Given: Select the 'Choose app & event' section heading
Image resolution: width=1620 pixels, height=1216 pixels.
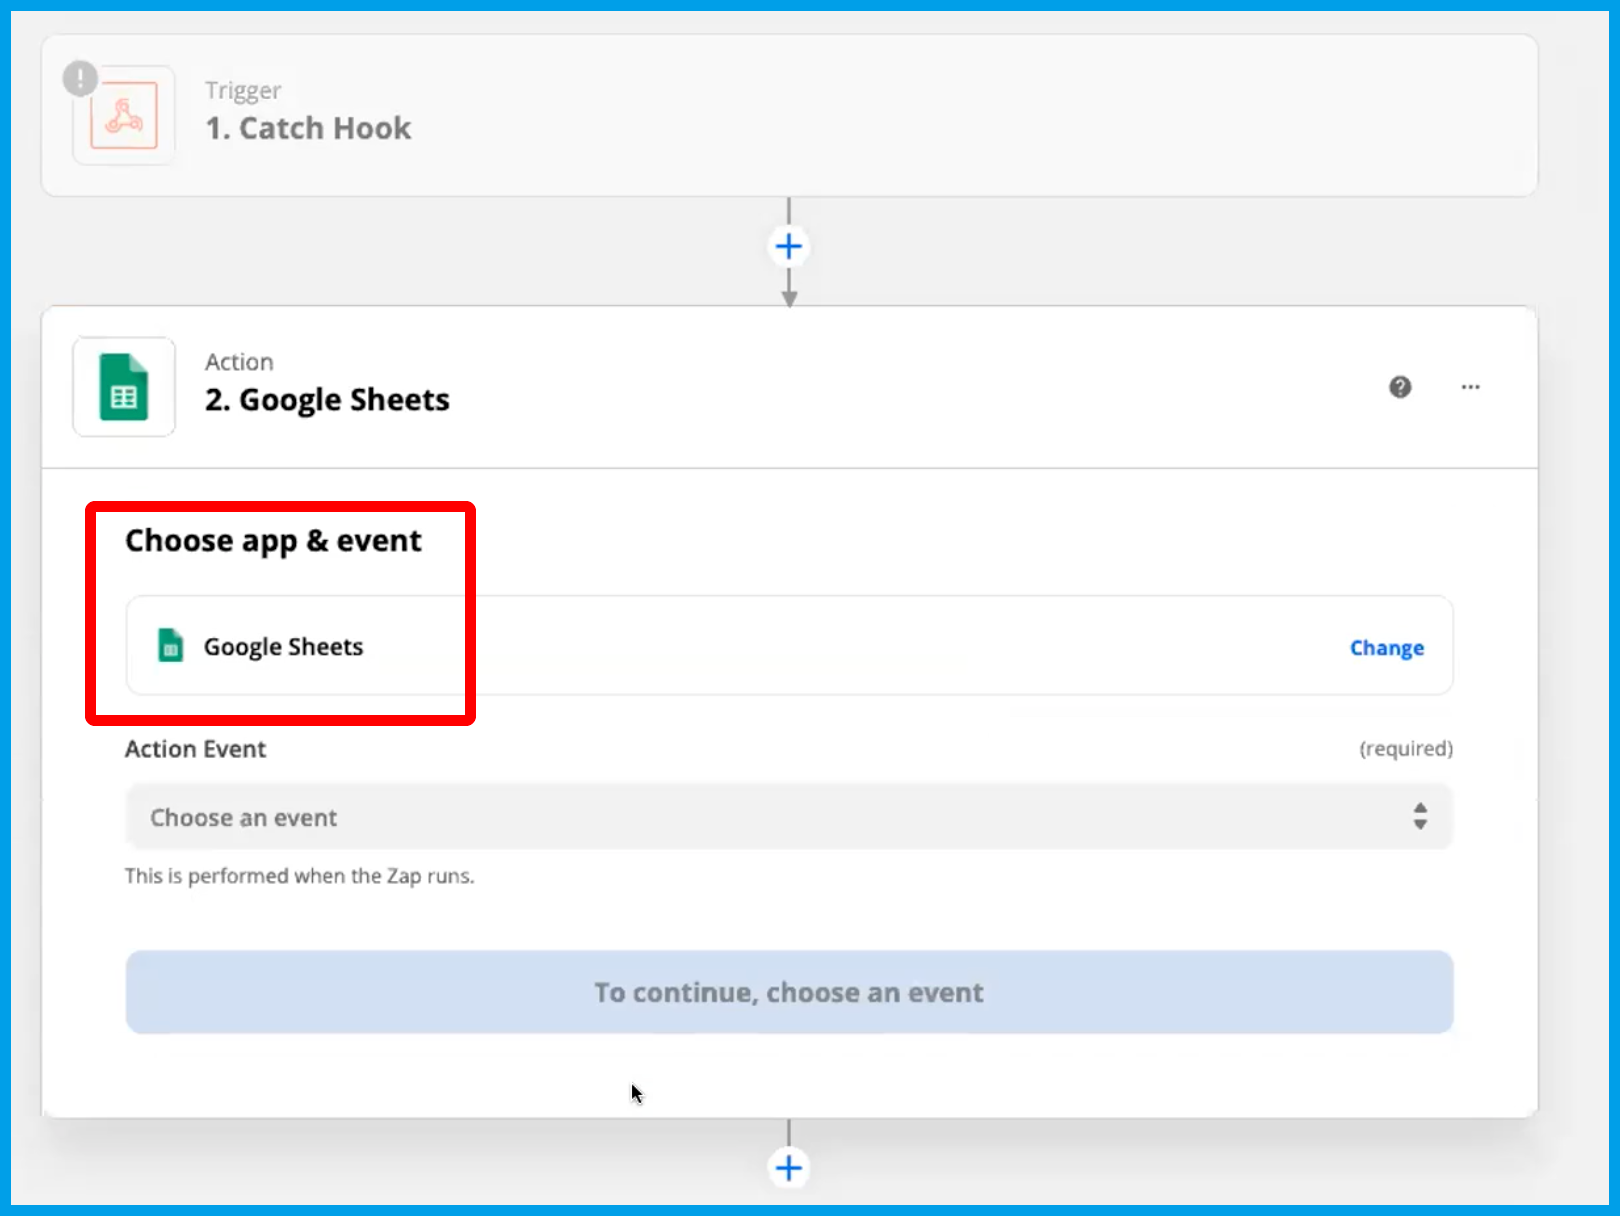Looking at the screenshot, I should point(273,541).
